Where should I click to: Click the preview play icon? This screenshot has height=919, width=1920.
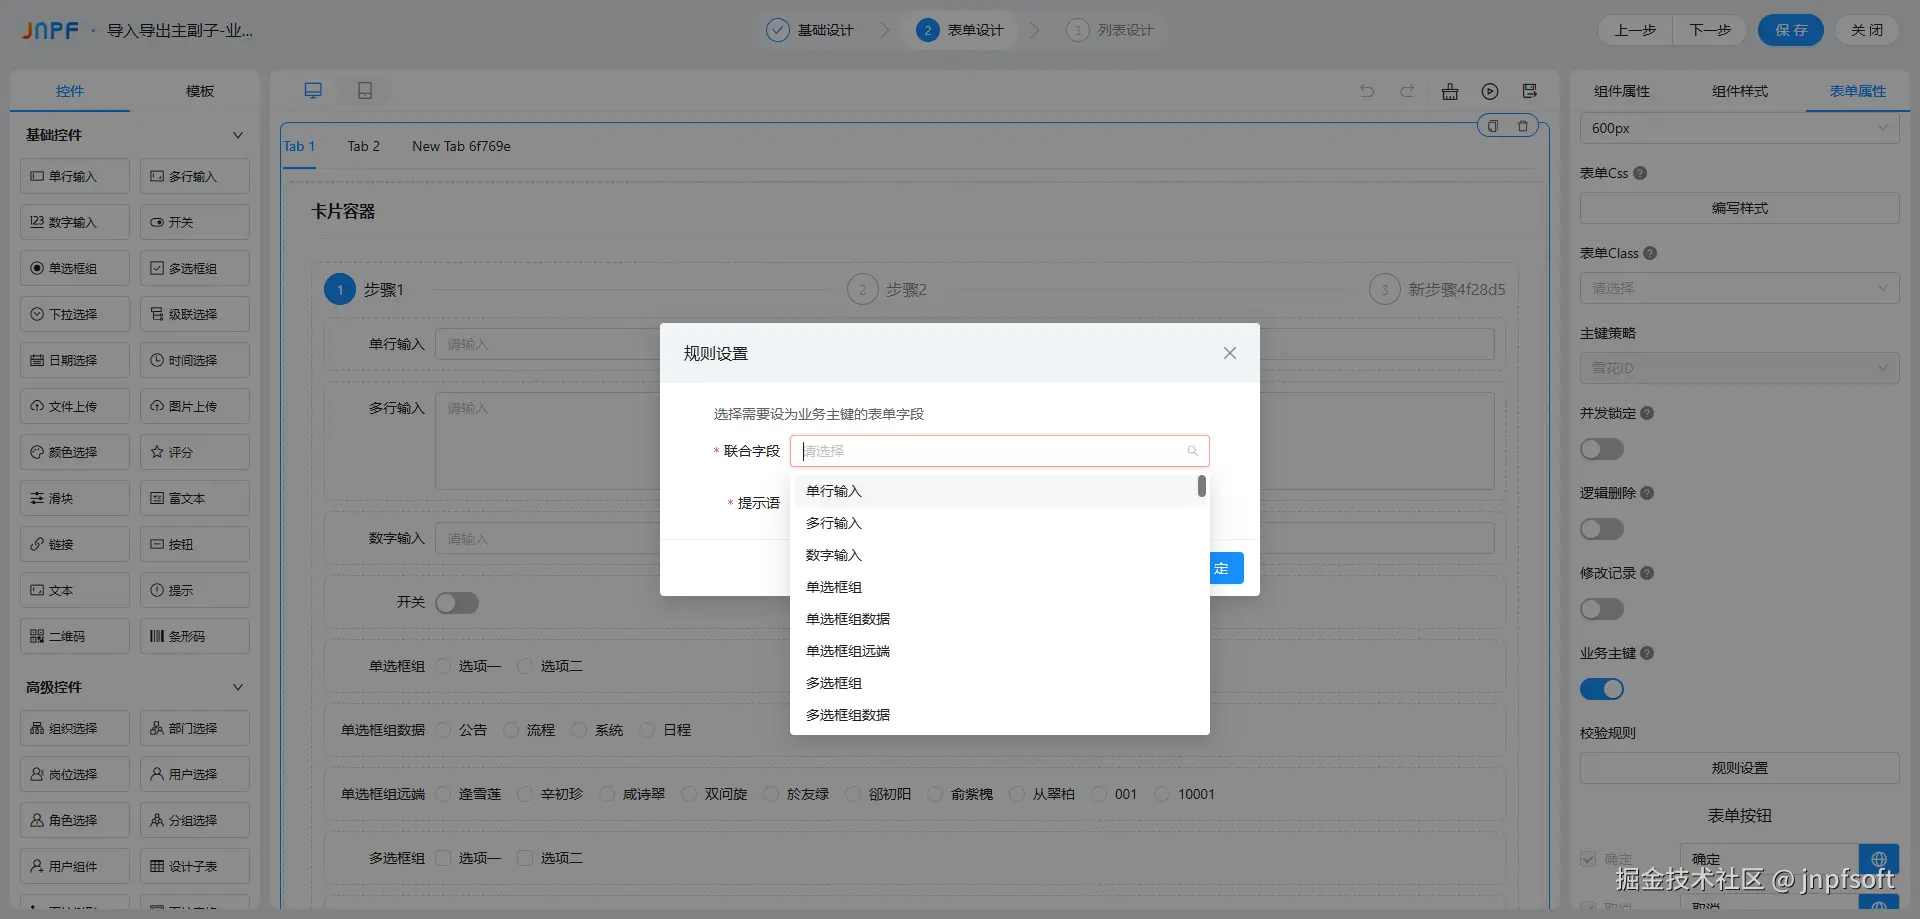coord(1490,91)
